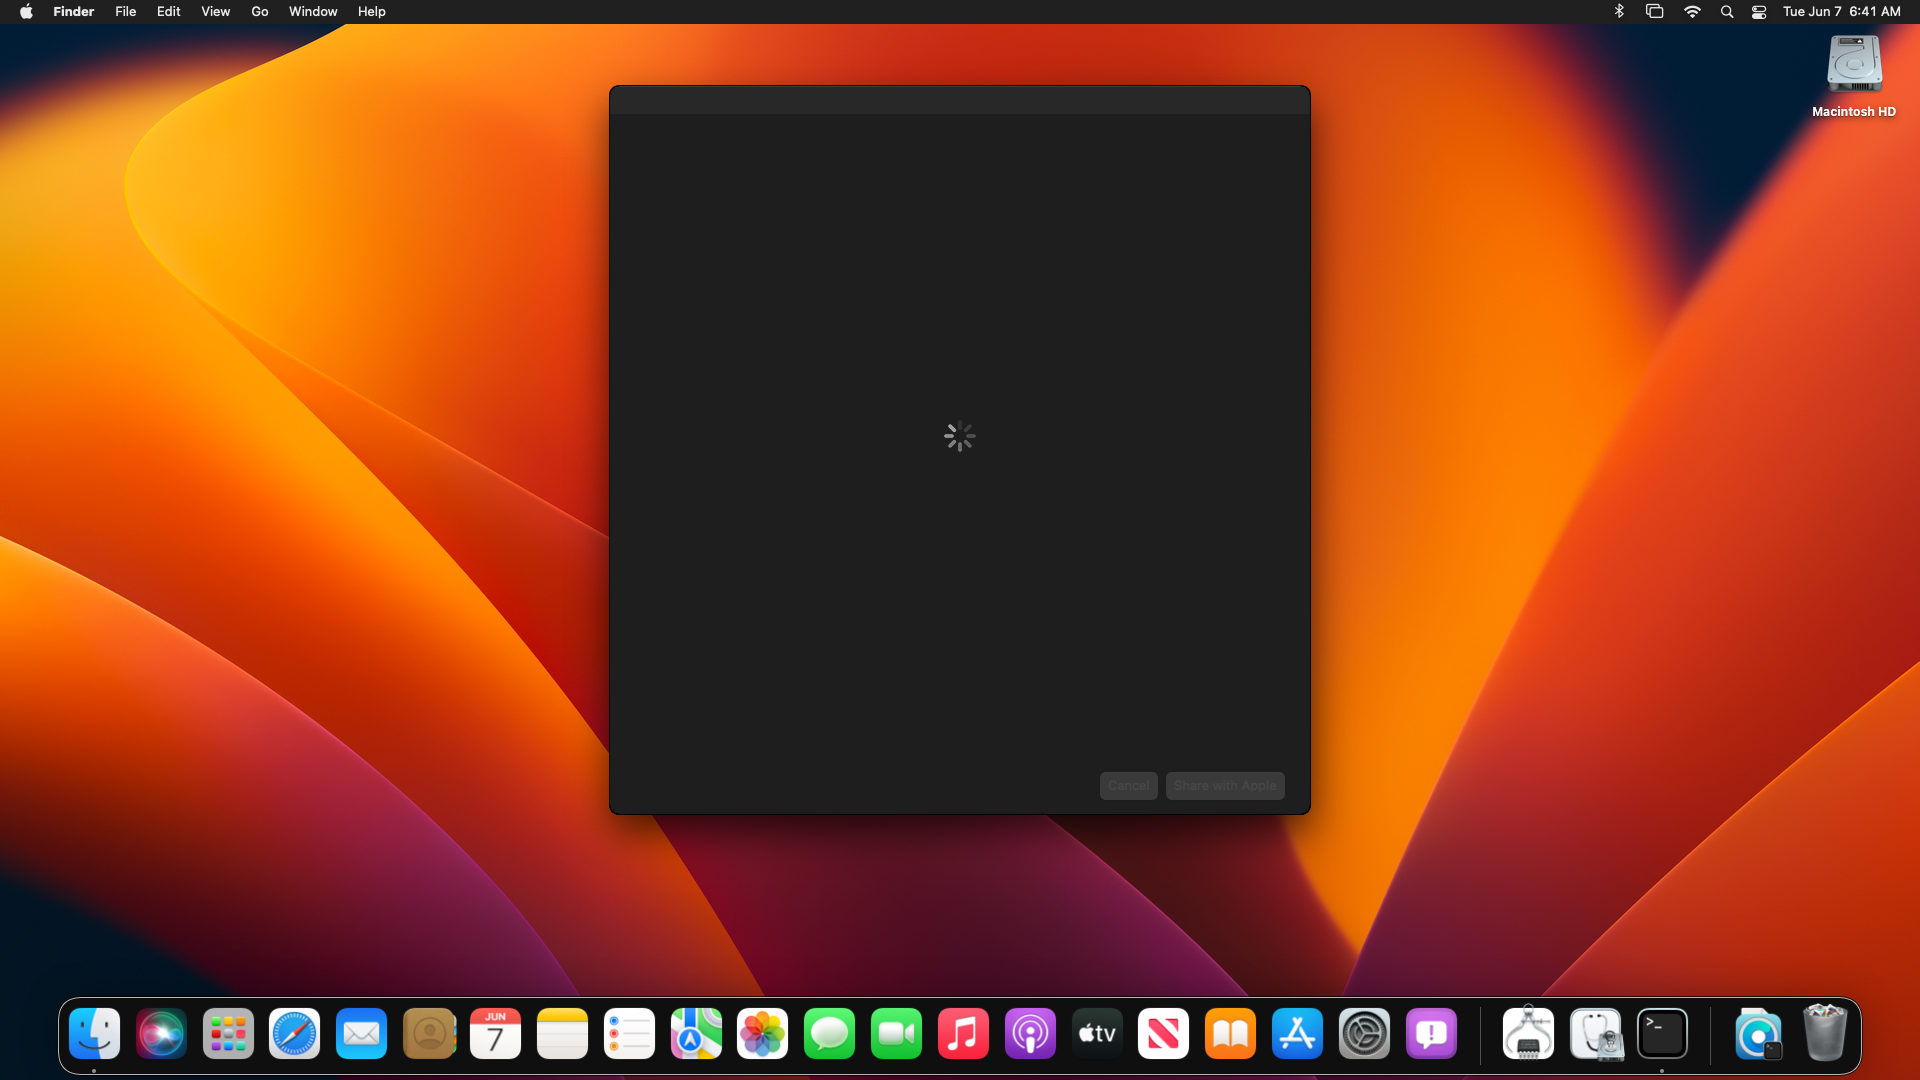
Task: Launch Safari from the dock
Action: click(294, 1034)
